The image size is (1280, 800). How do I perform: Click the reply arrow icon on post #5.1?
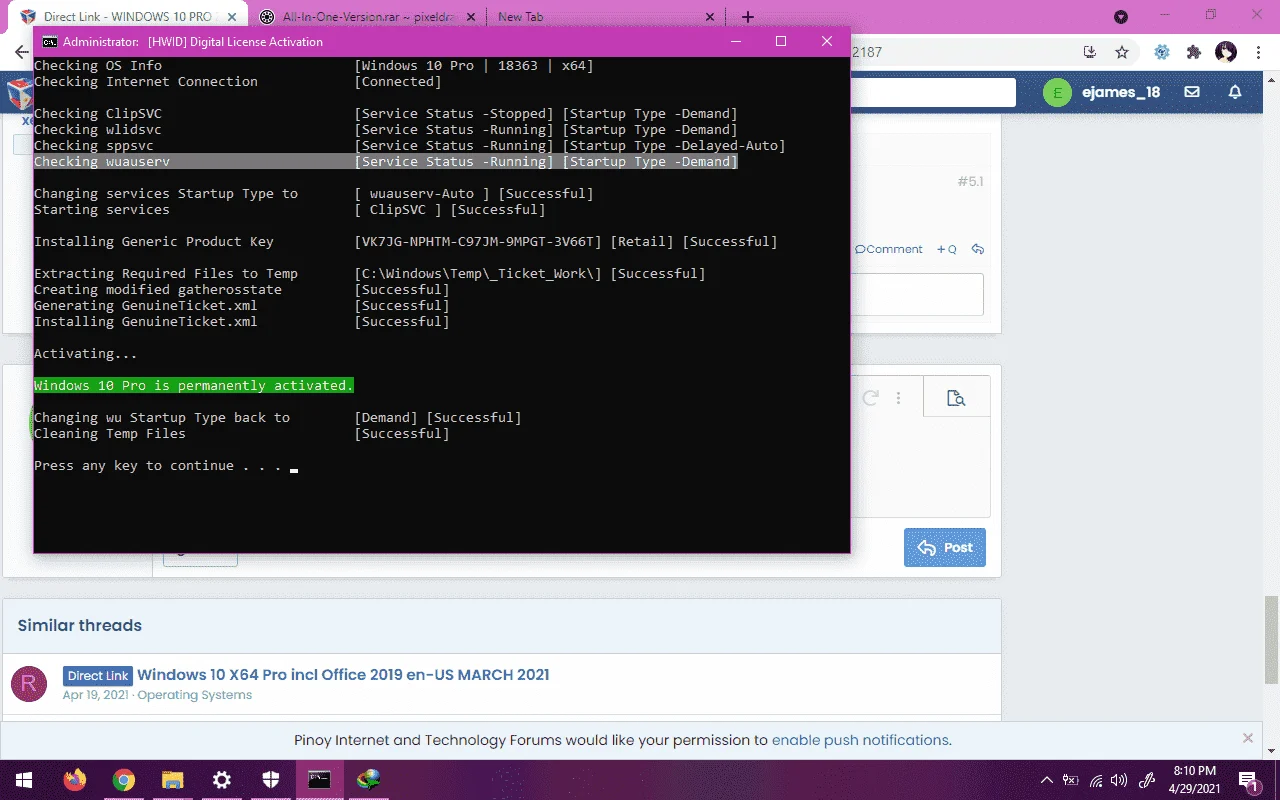coord(978,249)
